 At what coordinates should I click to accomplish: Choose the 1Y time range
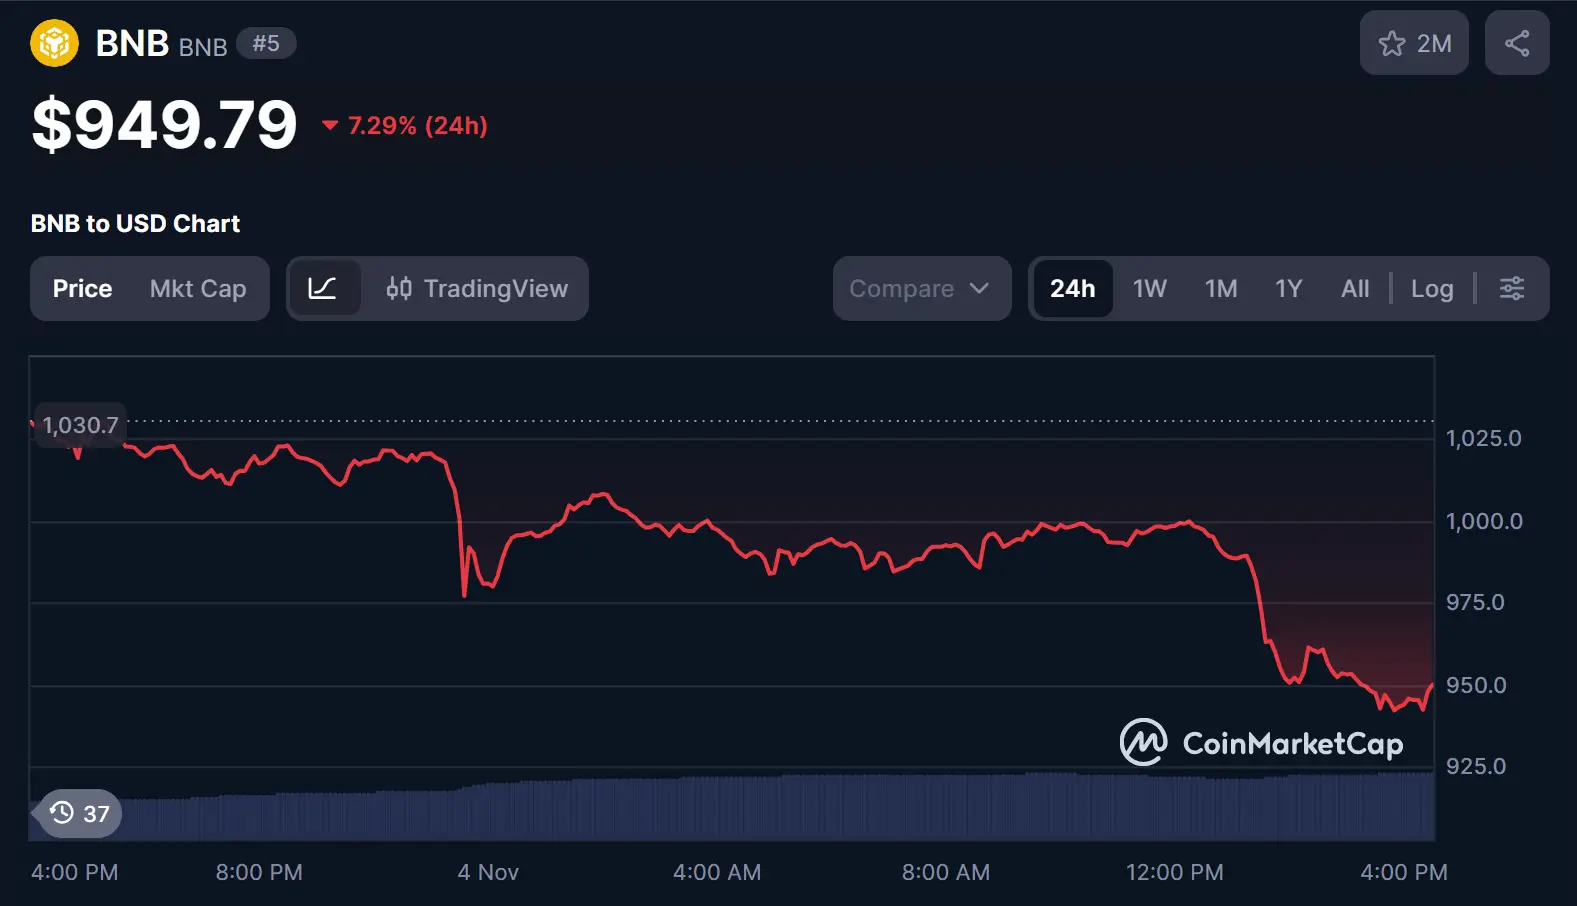[1289, 288]
